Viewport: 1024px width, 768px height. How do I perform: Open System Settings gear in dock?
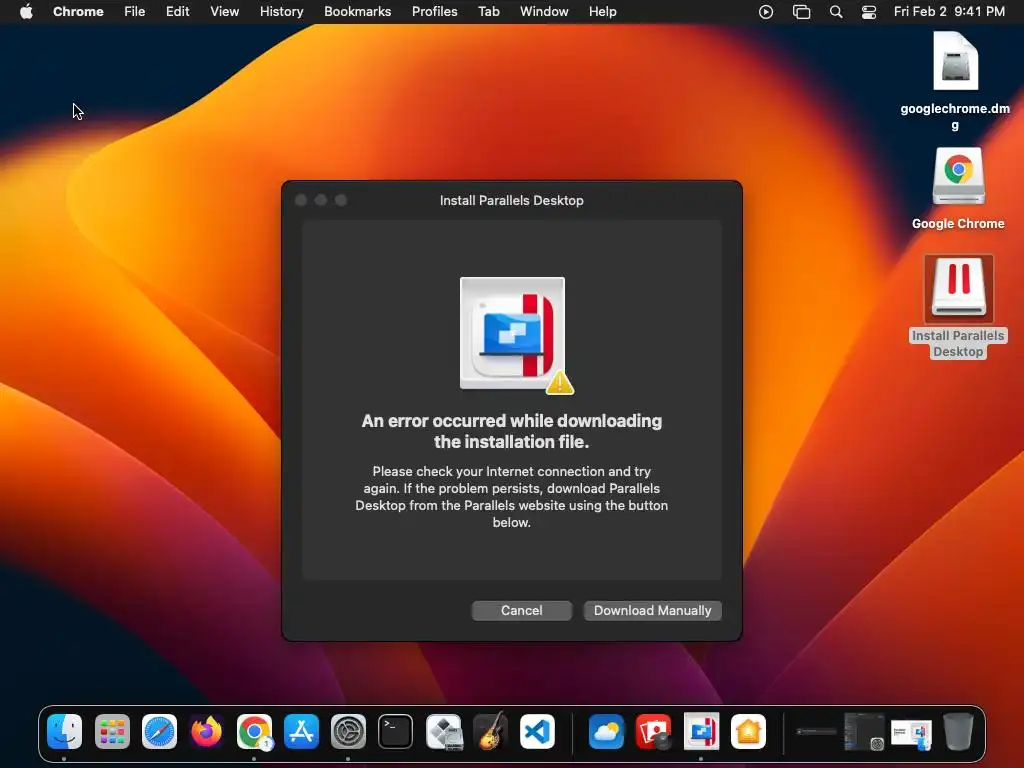[348, 731]
